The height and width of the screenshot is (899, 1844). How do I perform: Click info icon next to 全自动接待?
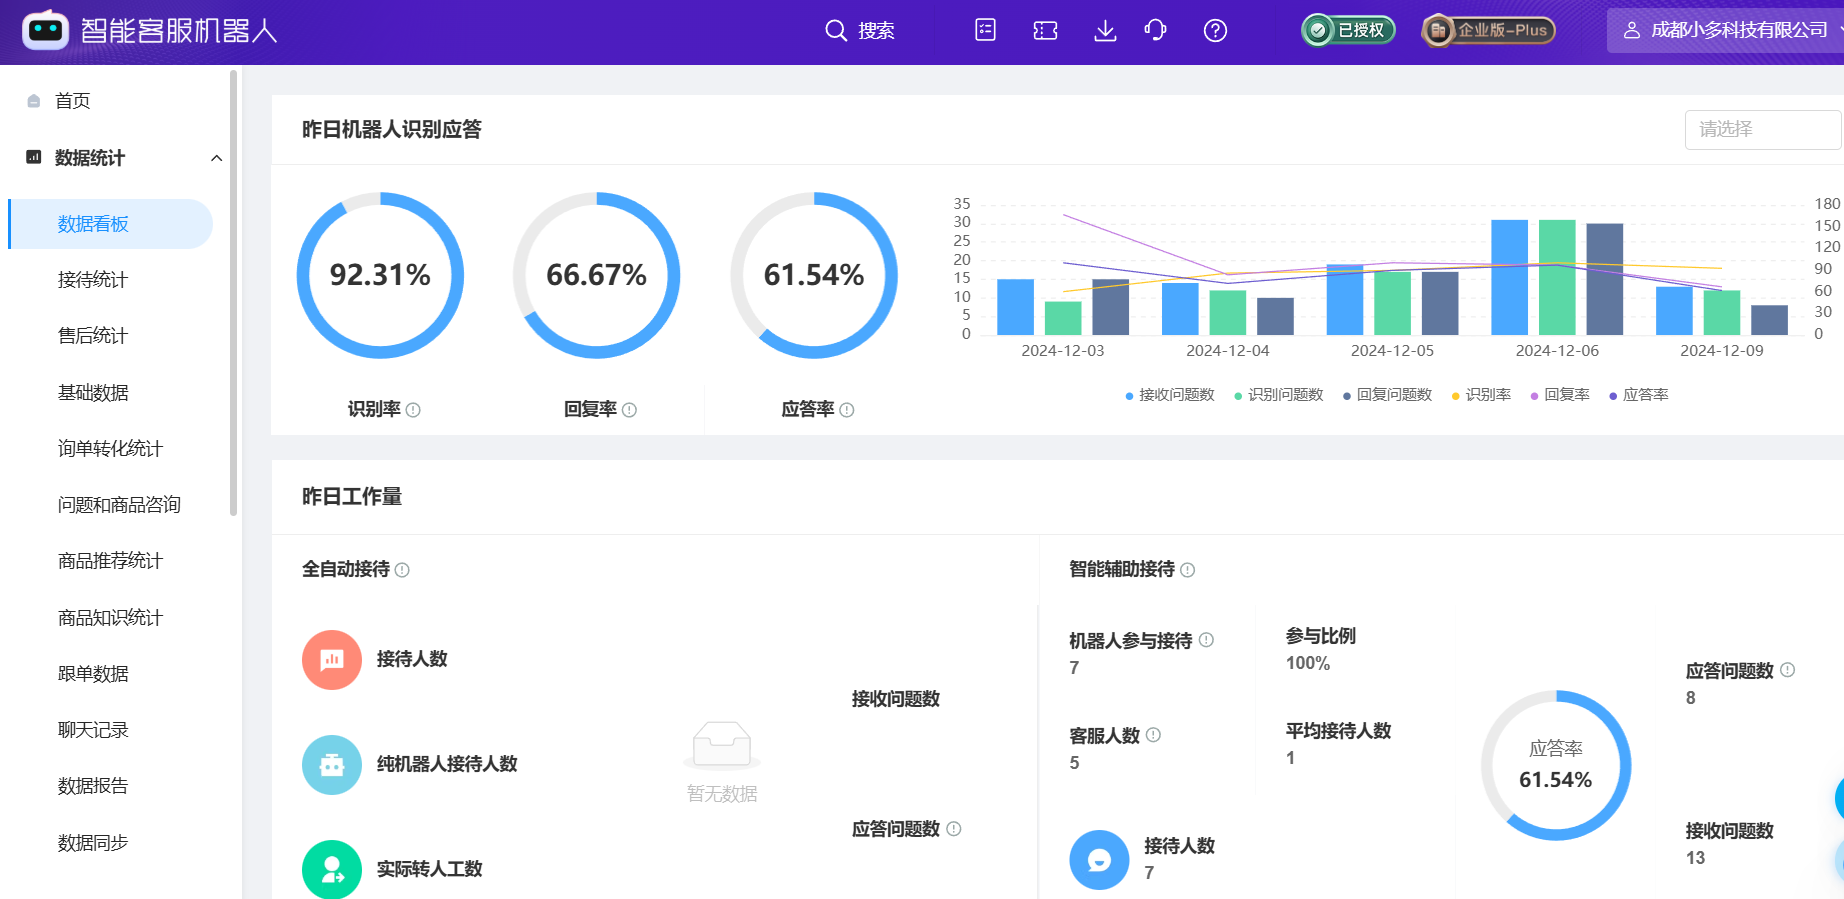[402, 570]
